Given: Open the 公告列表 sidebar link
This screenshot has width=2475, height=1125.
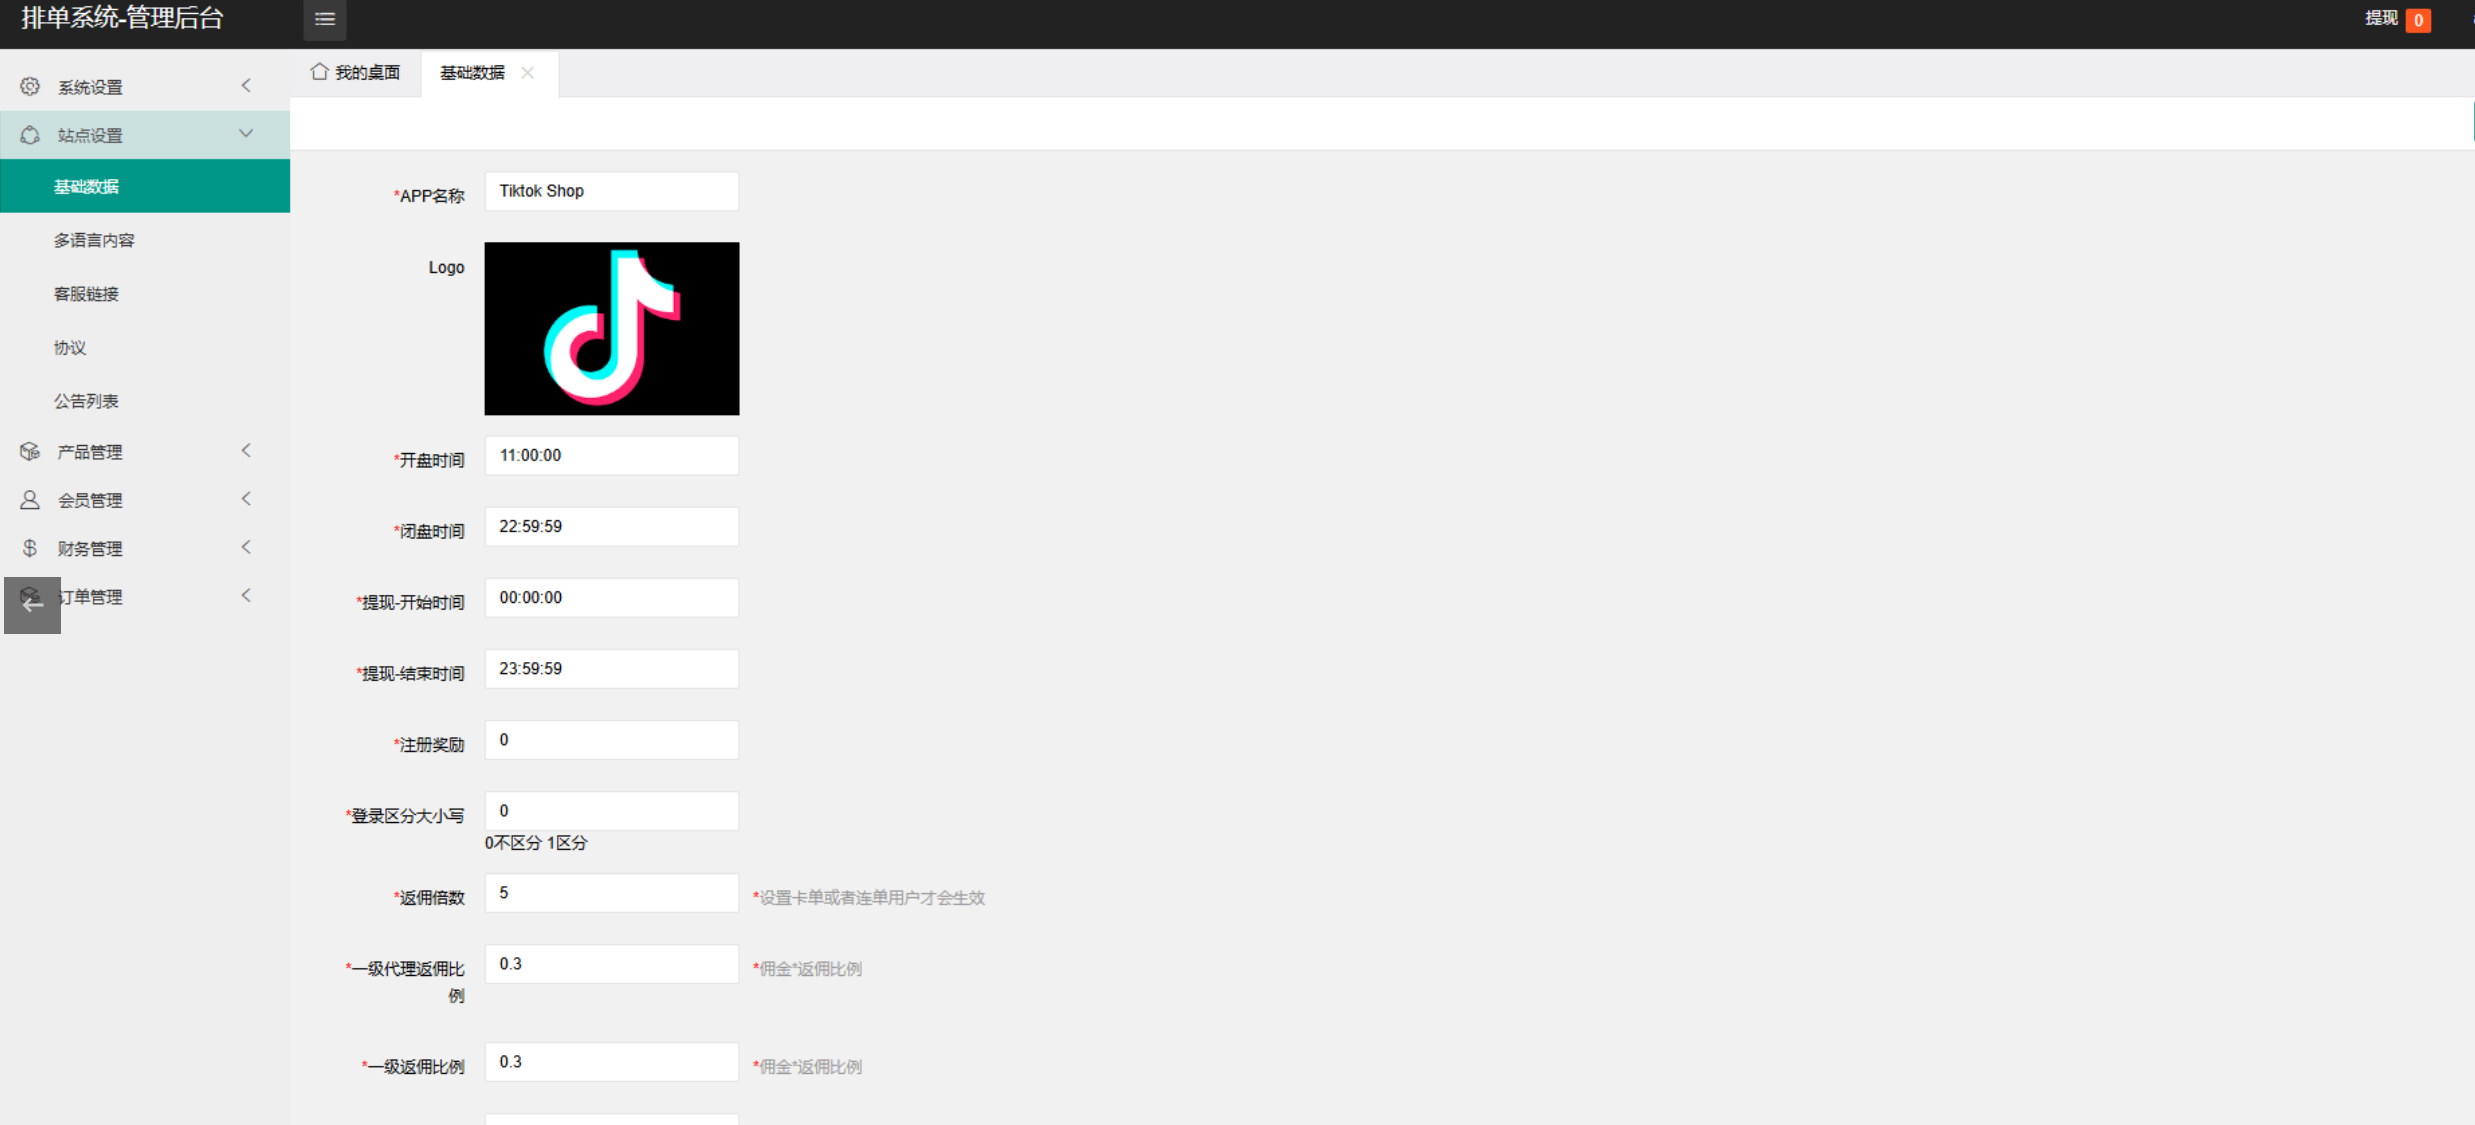Looking at the screenshot, I should pos(86,401).
